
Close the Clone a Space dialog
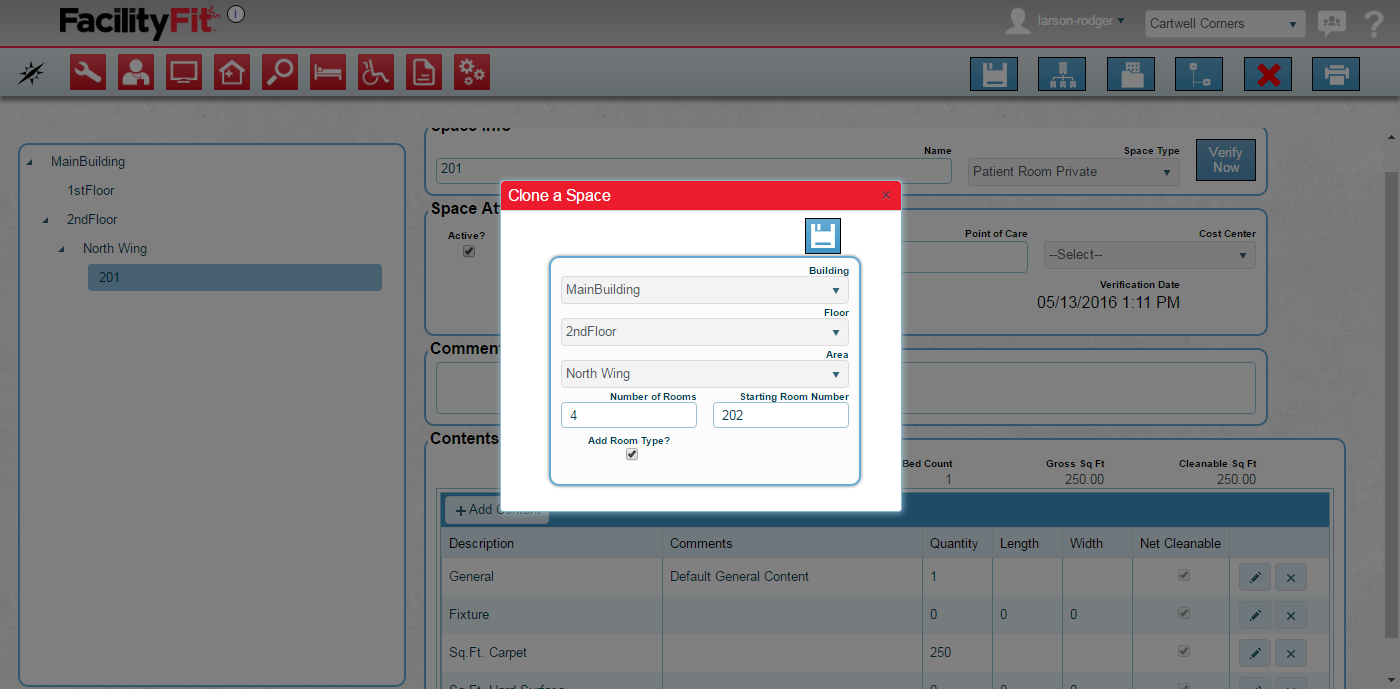(885, 196)
